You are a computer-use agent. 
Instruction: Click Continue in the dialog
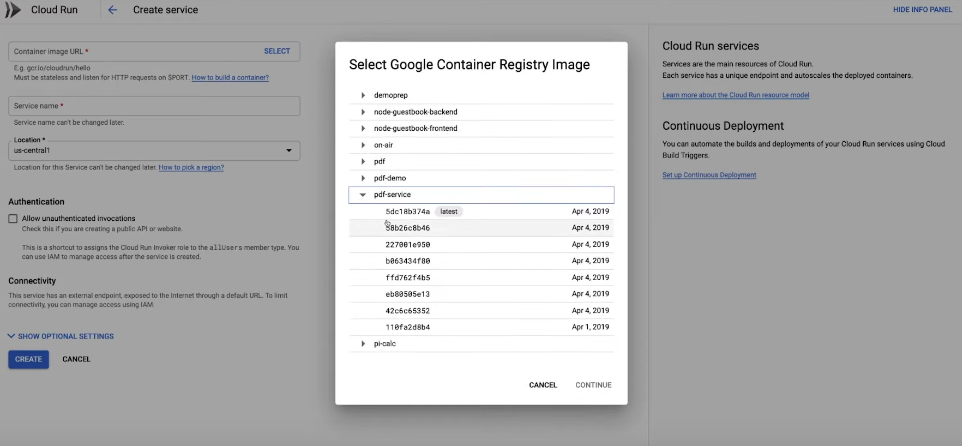593,385
